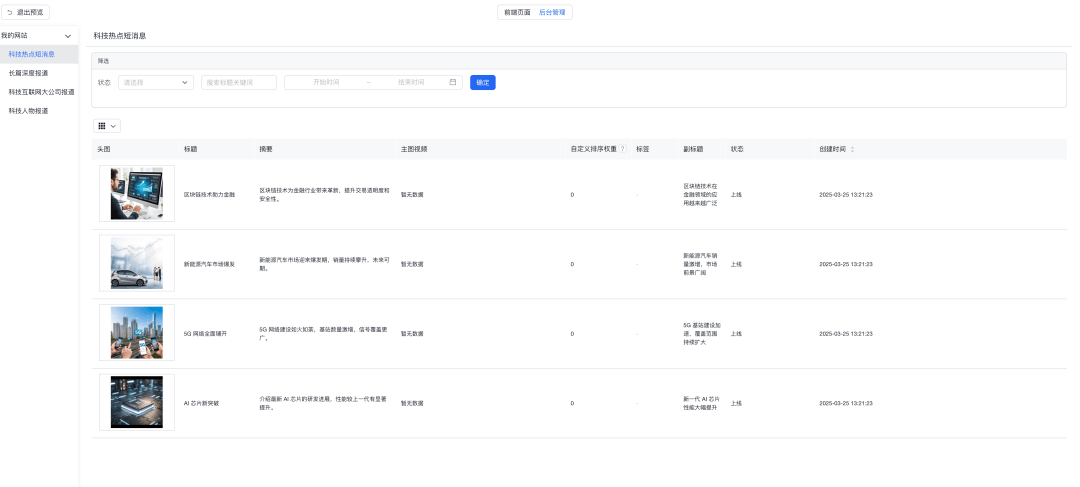Click the 退出预览 button
Viewport: 1080px width, 487px height.
point(26,12)
